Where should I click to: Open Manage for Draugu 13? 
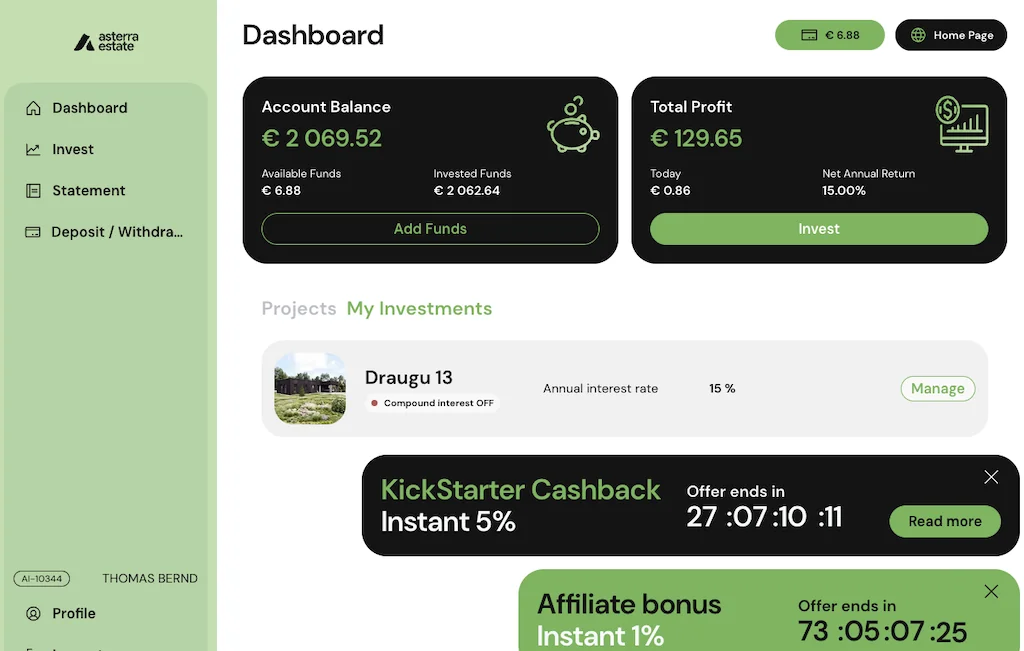(937, 389)
